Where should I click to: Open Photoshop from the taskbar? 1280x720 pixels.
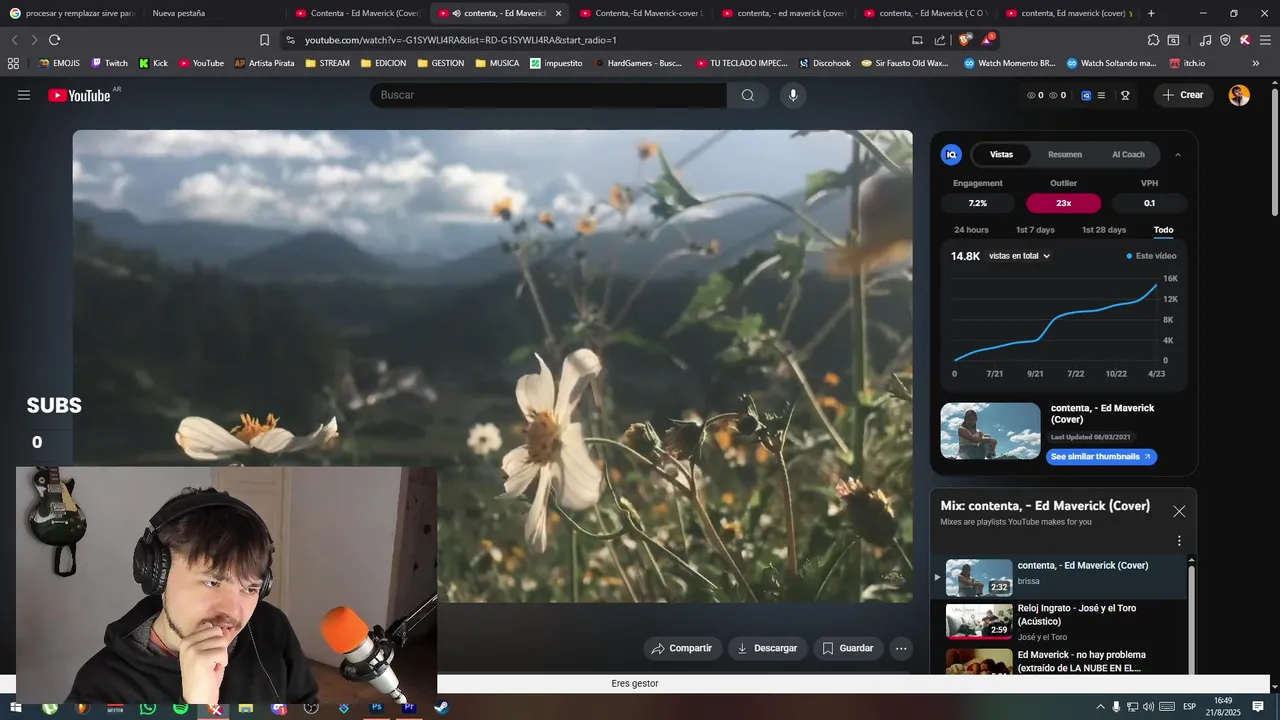click(377, 707)
